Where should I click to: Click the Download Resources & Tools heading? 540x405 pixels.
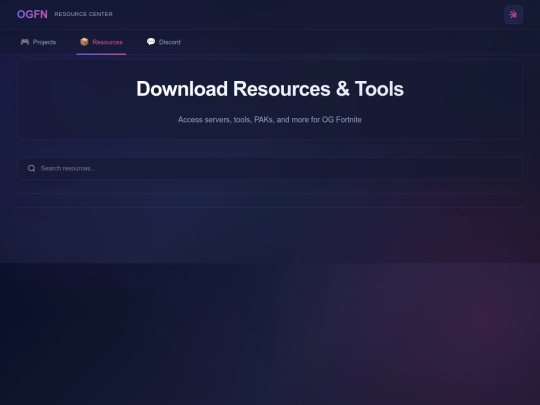click(x=270, y=89)
